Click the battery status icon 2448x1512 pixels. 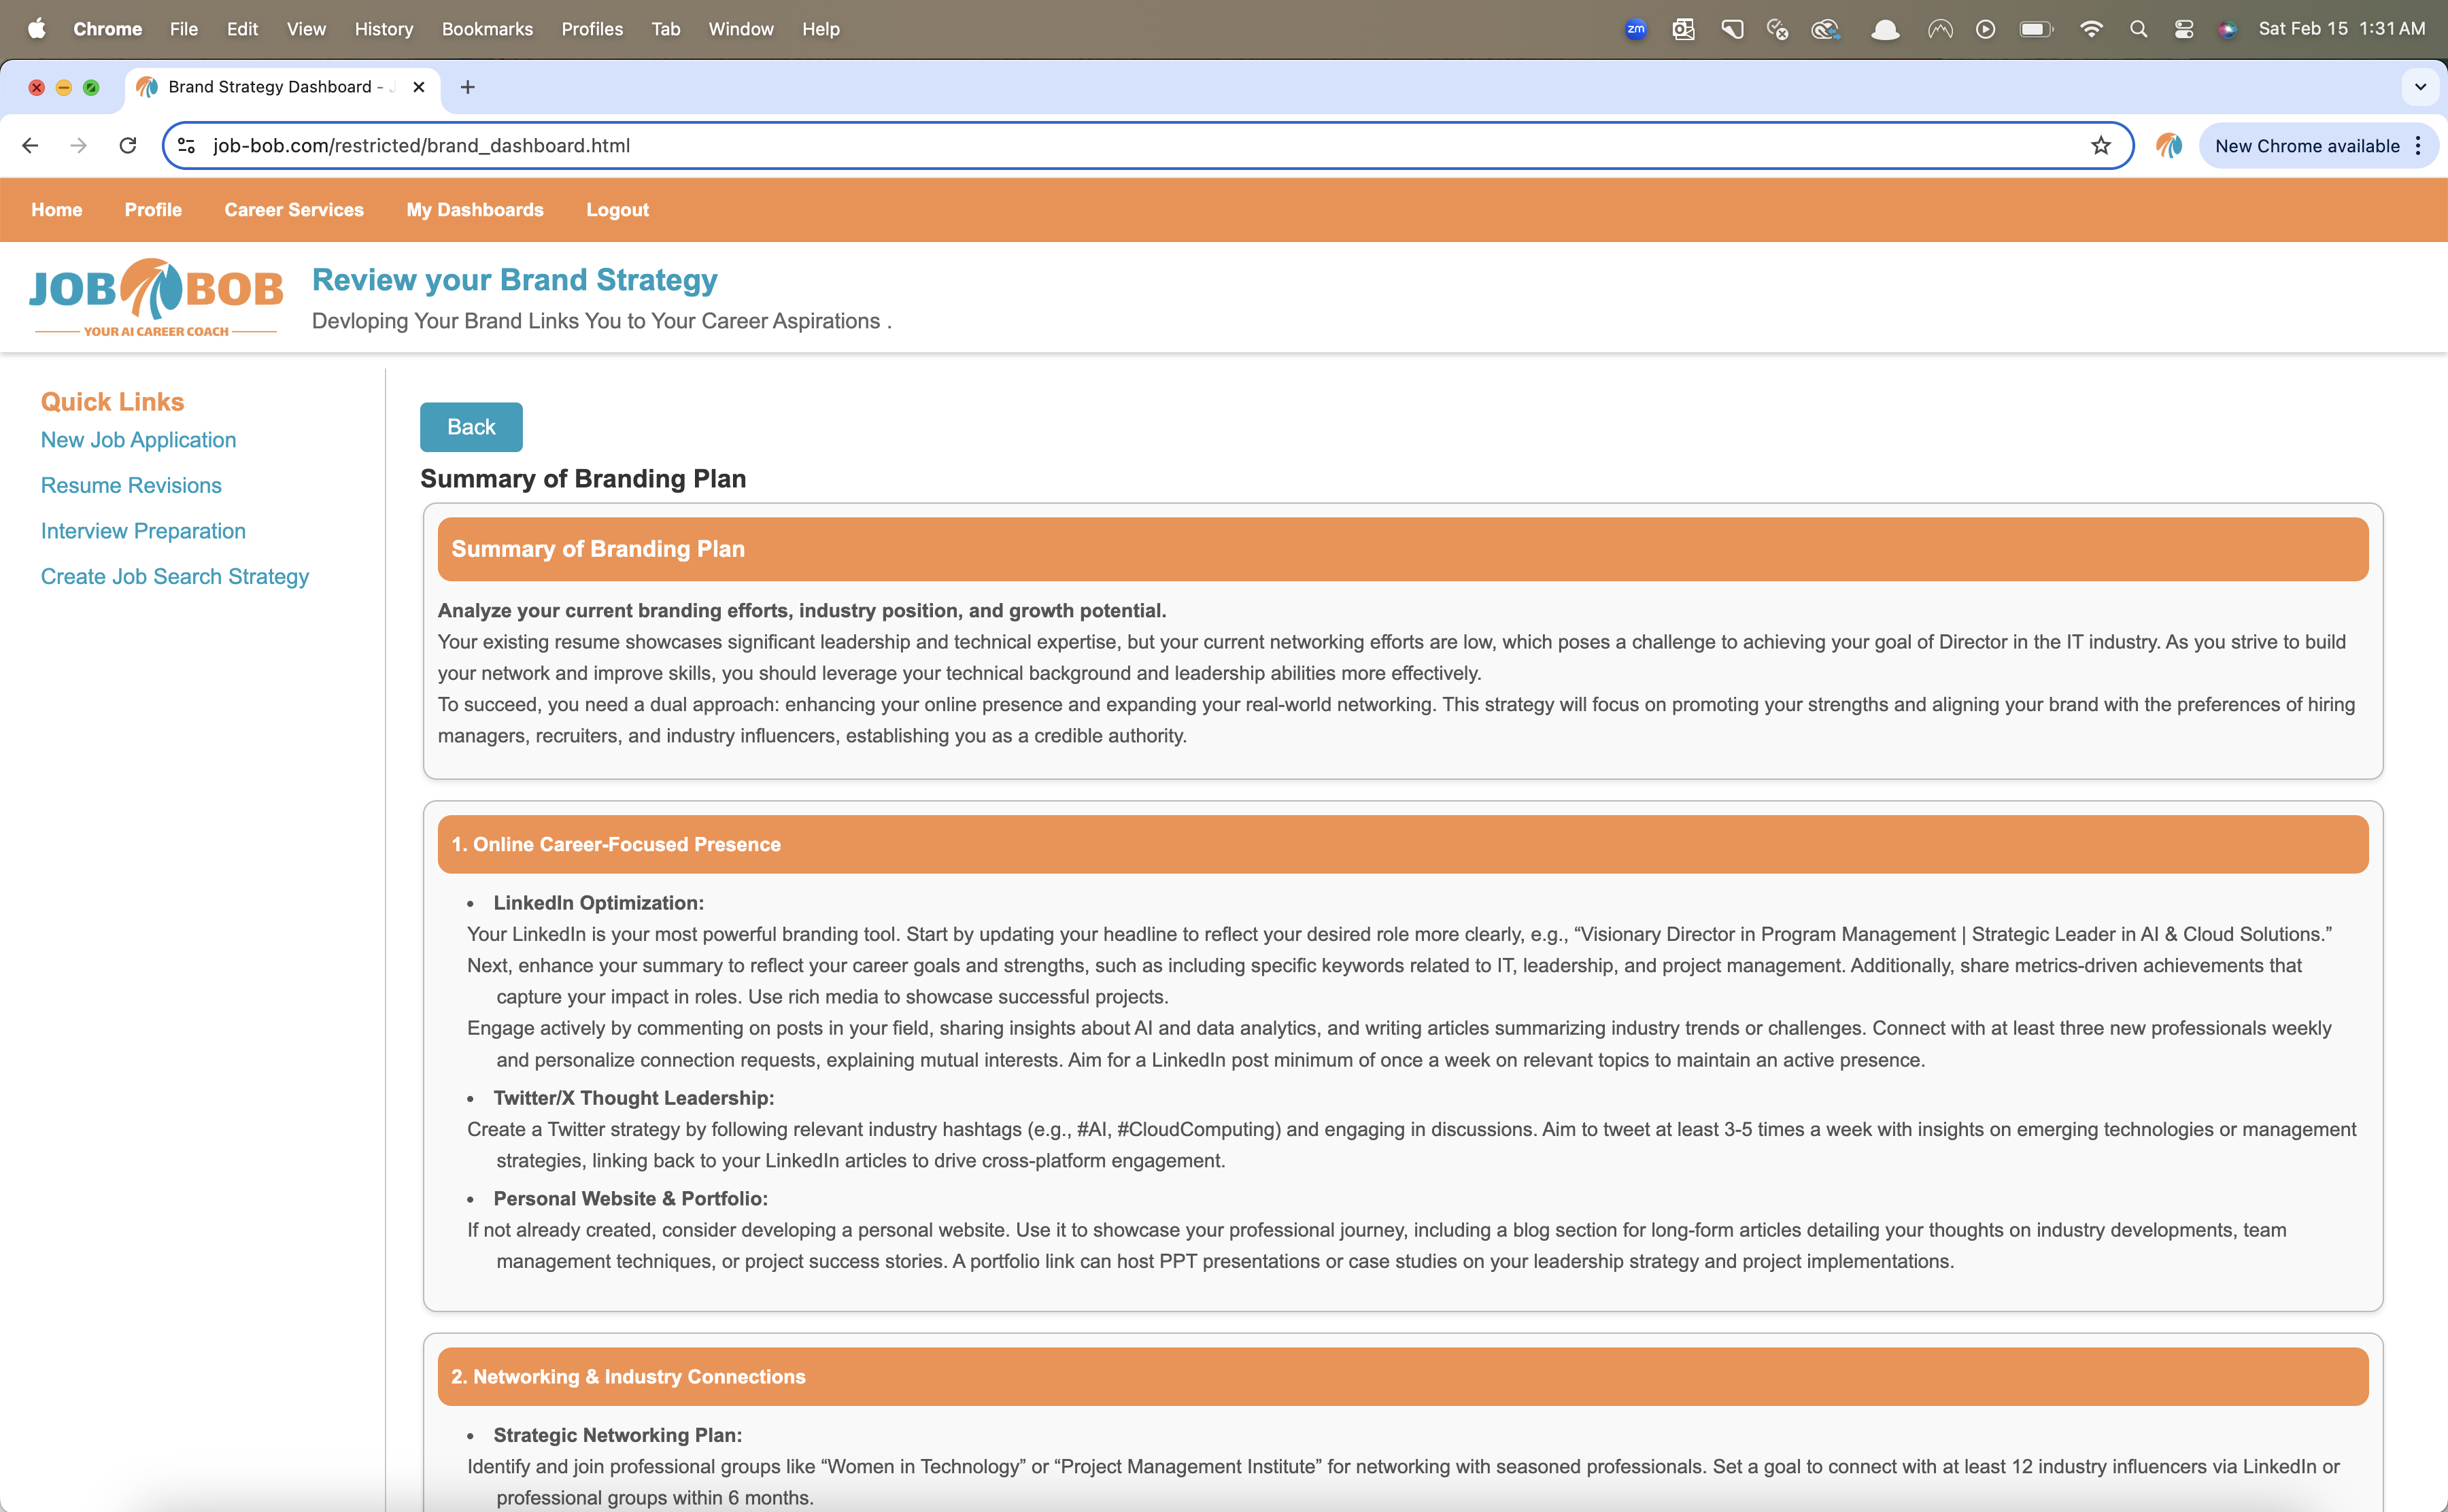coord(2036,29)
